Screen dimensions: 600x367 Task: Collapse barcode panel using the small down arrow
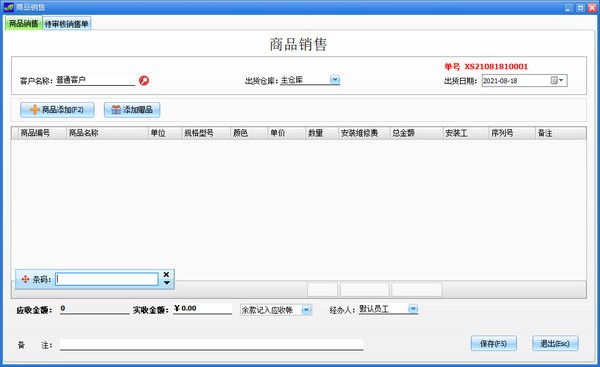[x=166, y=283]
